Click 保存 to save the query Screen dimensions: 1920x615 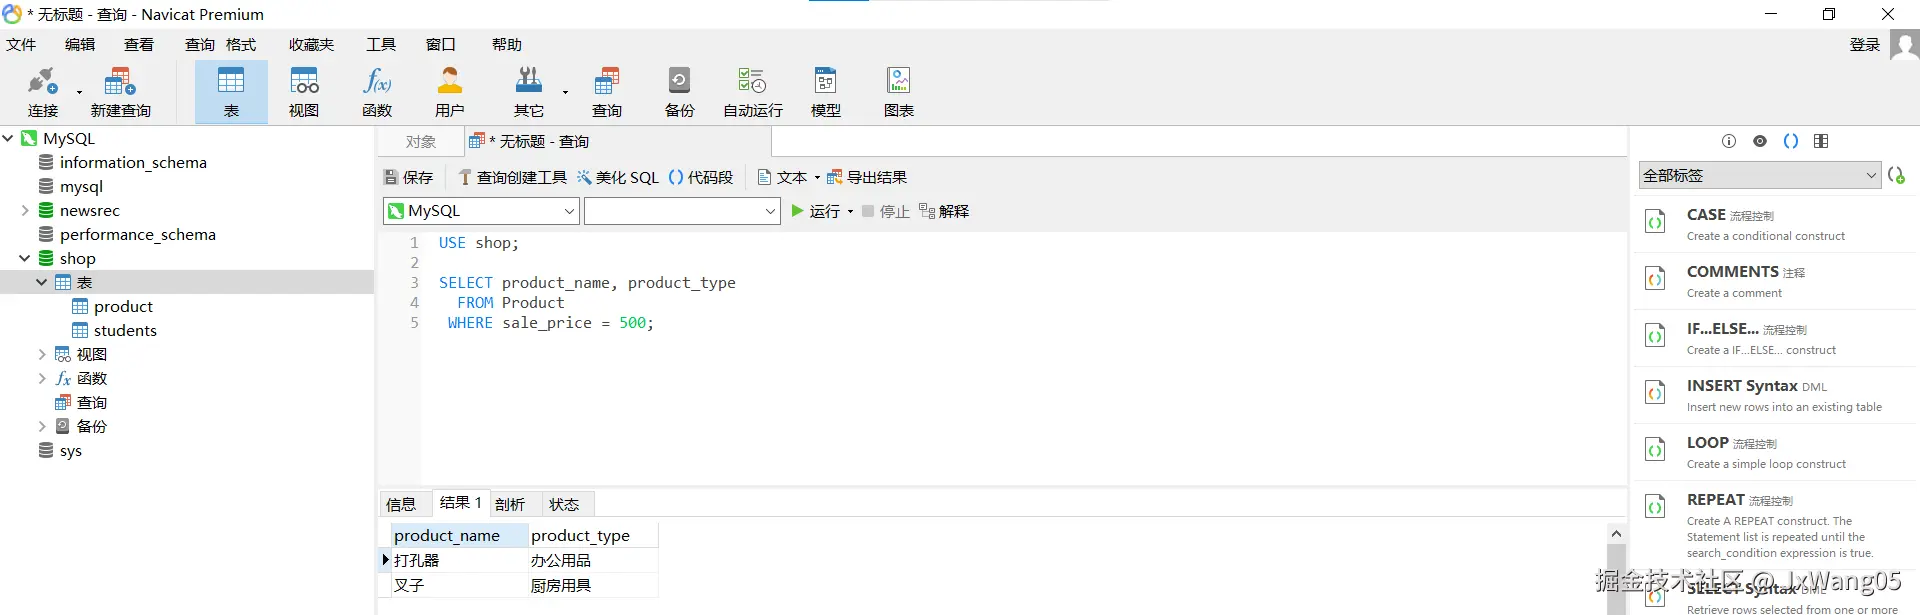(x=408, y=177)
